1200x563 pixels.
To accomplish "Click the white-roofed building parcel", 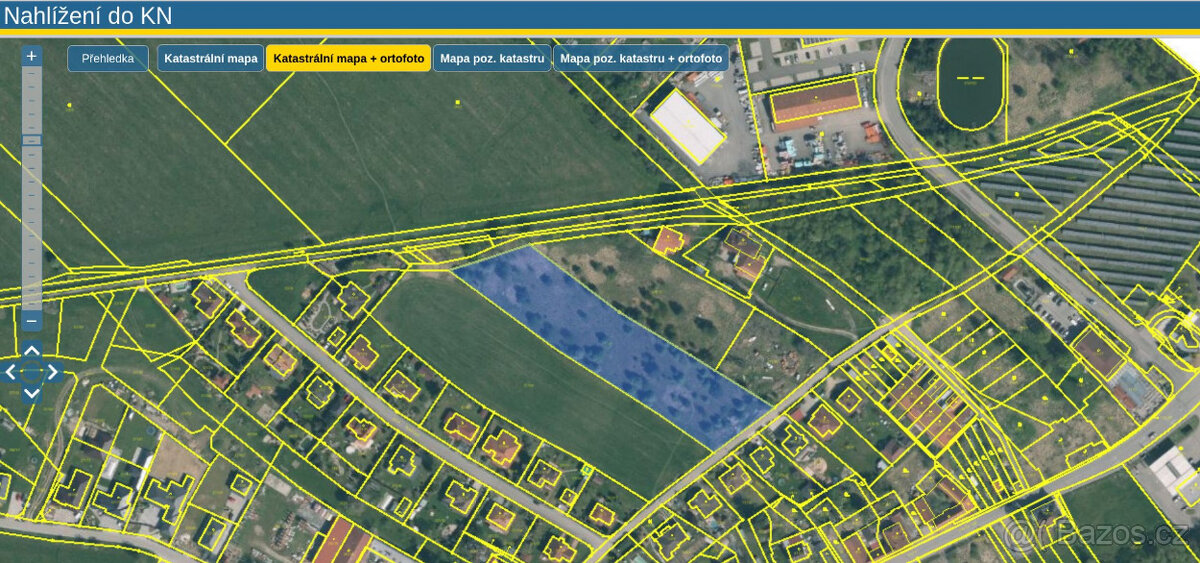I will click(687, 125).
